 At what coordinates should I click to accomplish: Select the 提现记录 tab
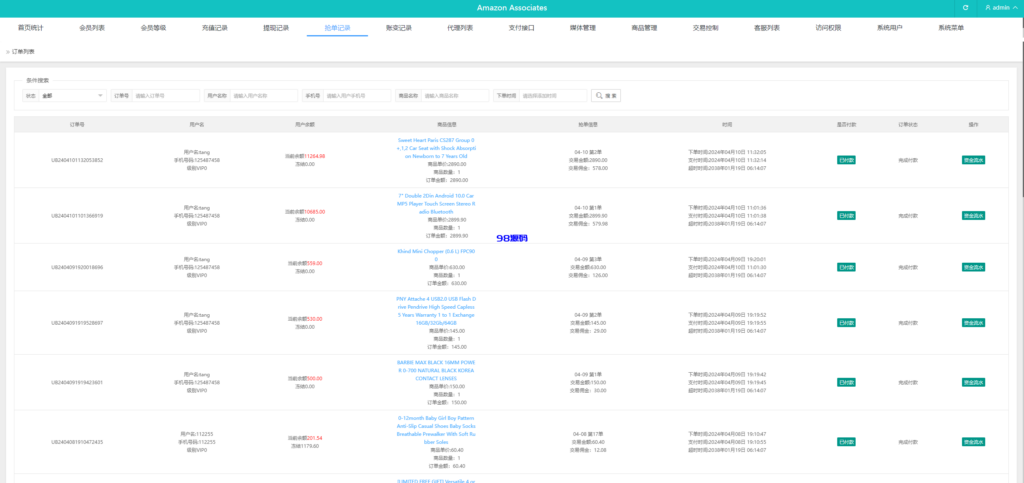[x=276, y=28]
